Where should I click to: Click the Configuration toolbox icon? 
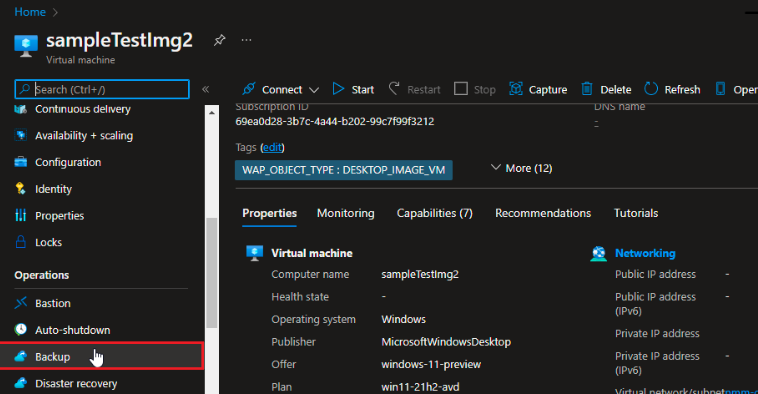click(20, 162)
